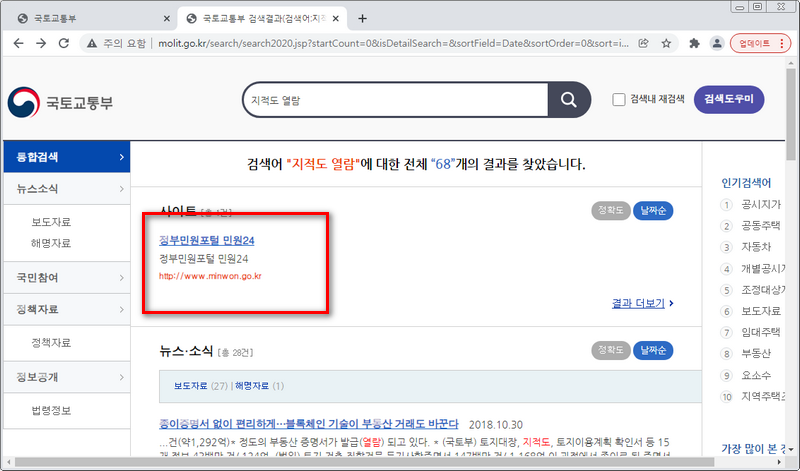Expand the 정책자료 chevron

(x=121, y=309)
